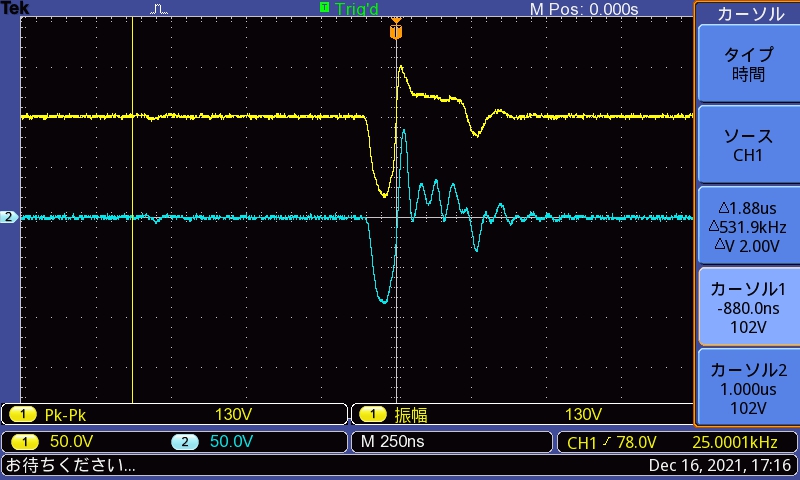The width and height of the screenshot is (800, 480).
Task: Click the green T trigger status icon
Action: click(324, 7)
